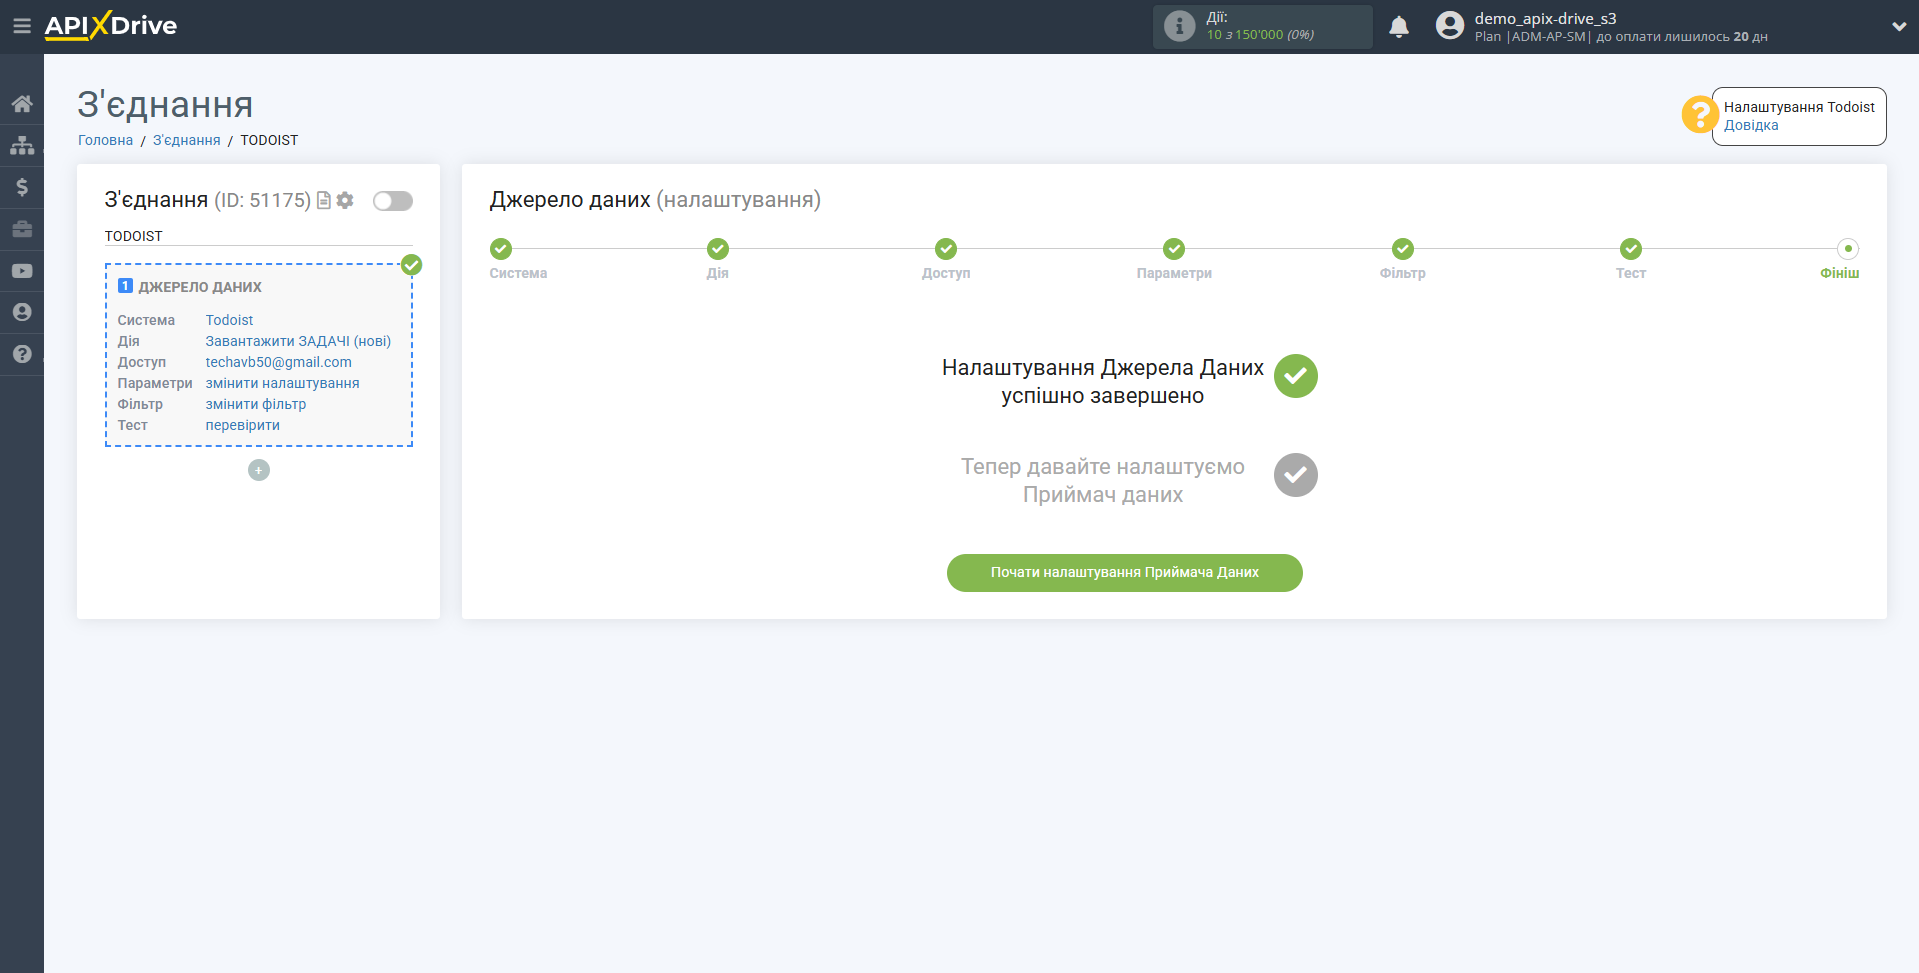Go to Параметри step

(1174, 249)
